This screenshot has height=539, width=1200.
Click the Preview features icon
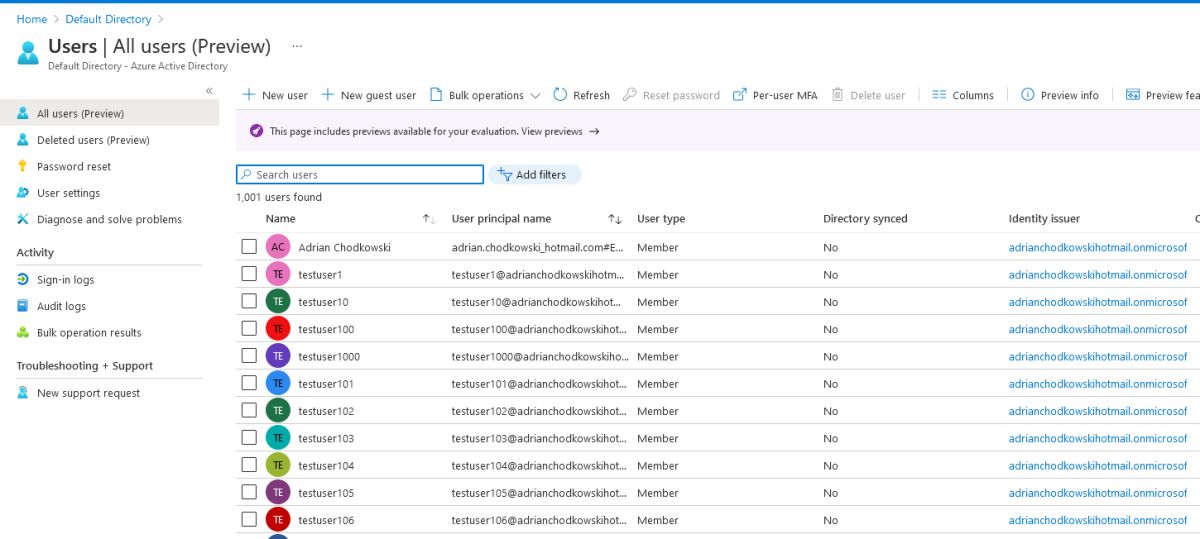point(1133,95)
